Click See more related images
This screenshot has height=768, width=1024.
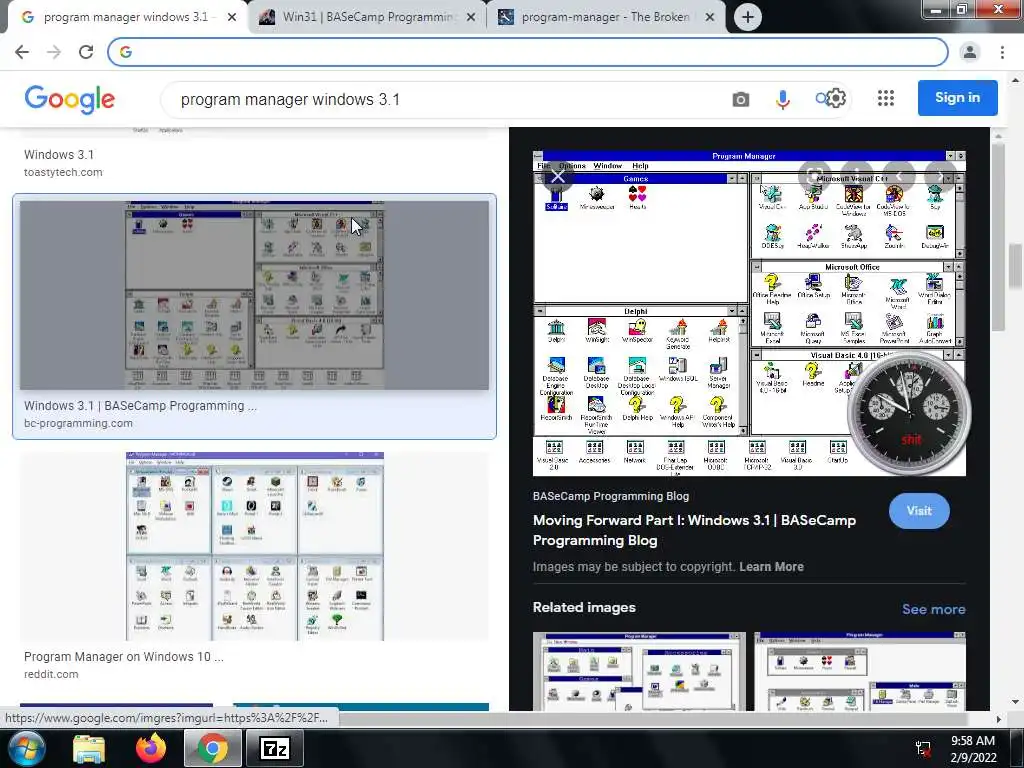[934, 609]
